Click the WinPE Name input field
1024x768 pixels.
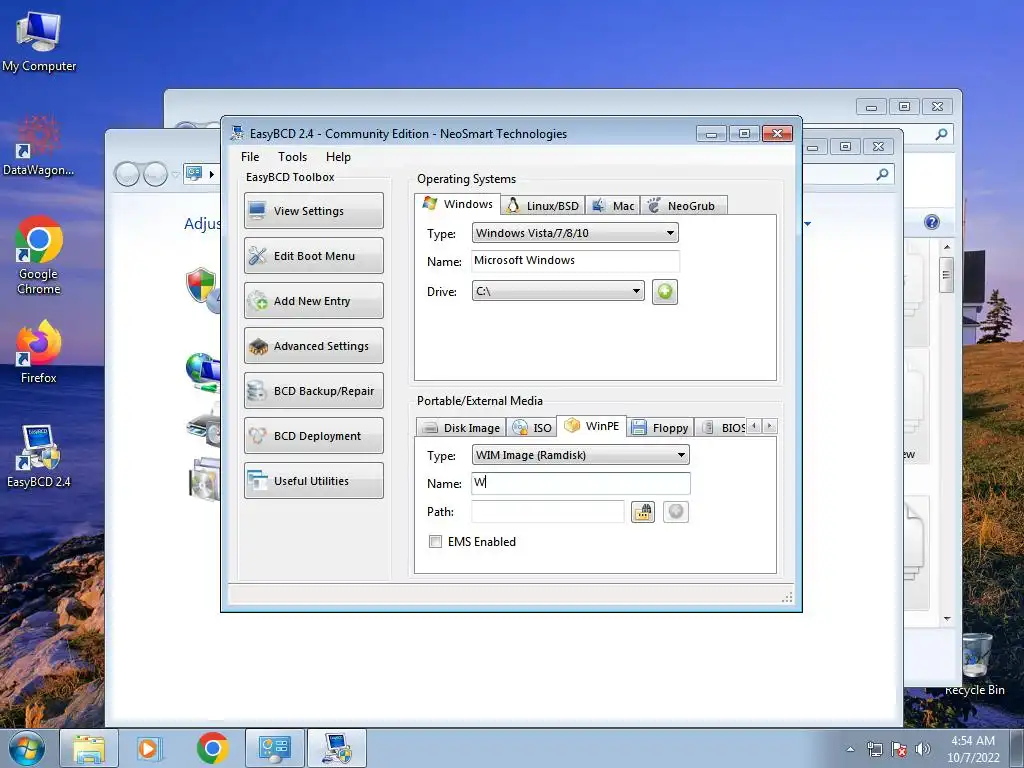click(580, 483)
